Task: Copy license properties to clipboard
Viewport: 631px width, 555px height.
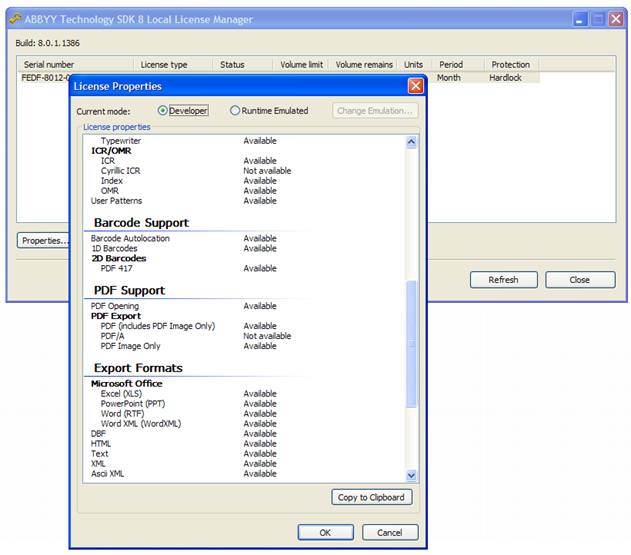Action: [x=371, y=497]
